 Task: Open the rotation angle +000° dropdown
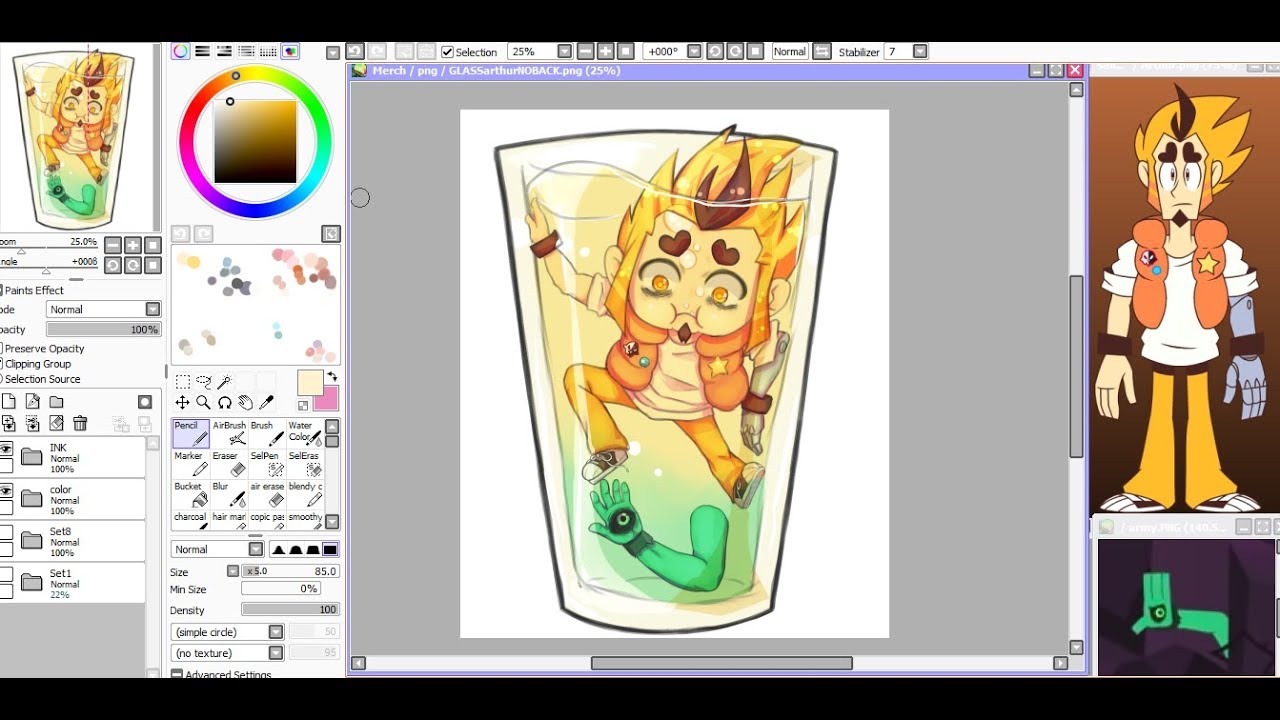pos(694,51)
